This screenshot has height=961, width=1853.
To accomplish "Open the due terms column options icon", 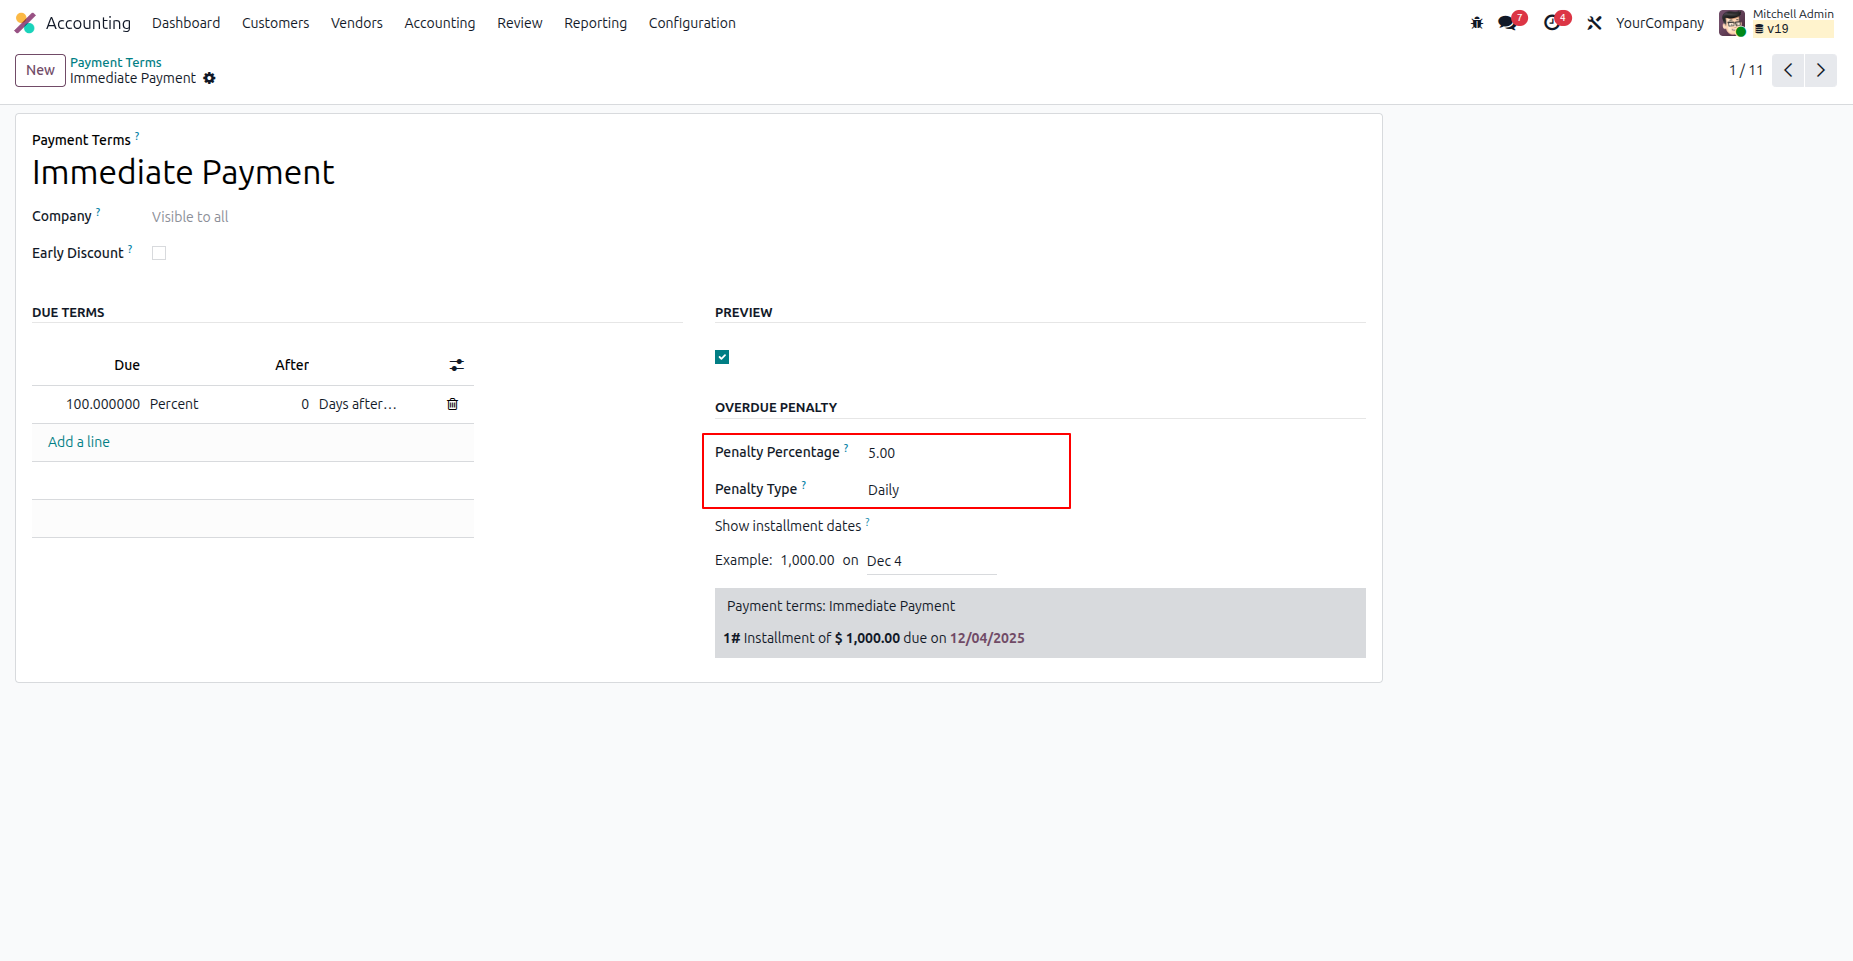I will 456,365.
